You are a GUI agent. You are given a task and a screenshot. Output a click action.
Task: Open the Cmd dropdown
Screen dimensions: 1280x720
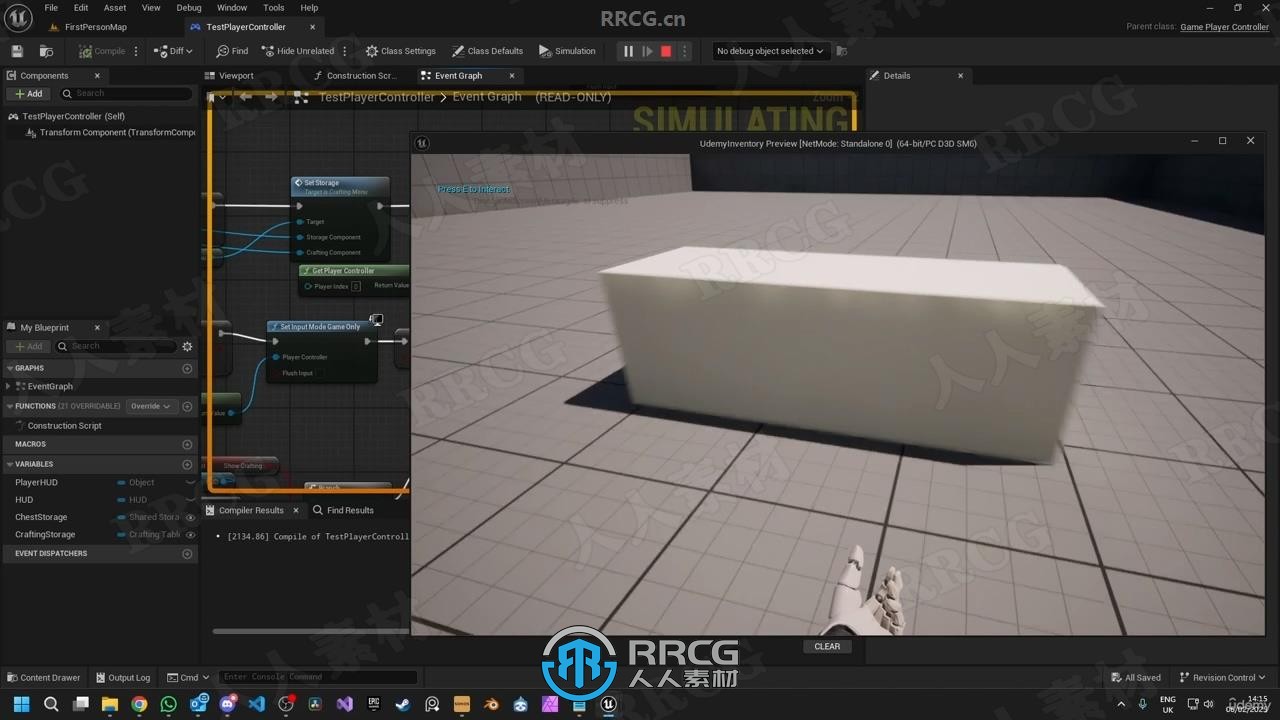pyautogui.click(x=188, y=677)
